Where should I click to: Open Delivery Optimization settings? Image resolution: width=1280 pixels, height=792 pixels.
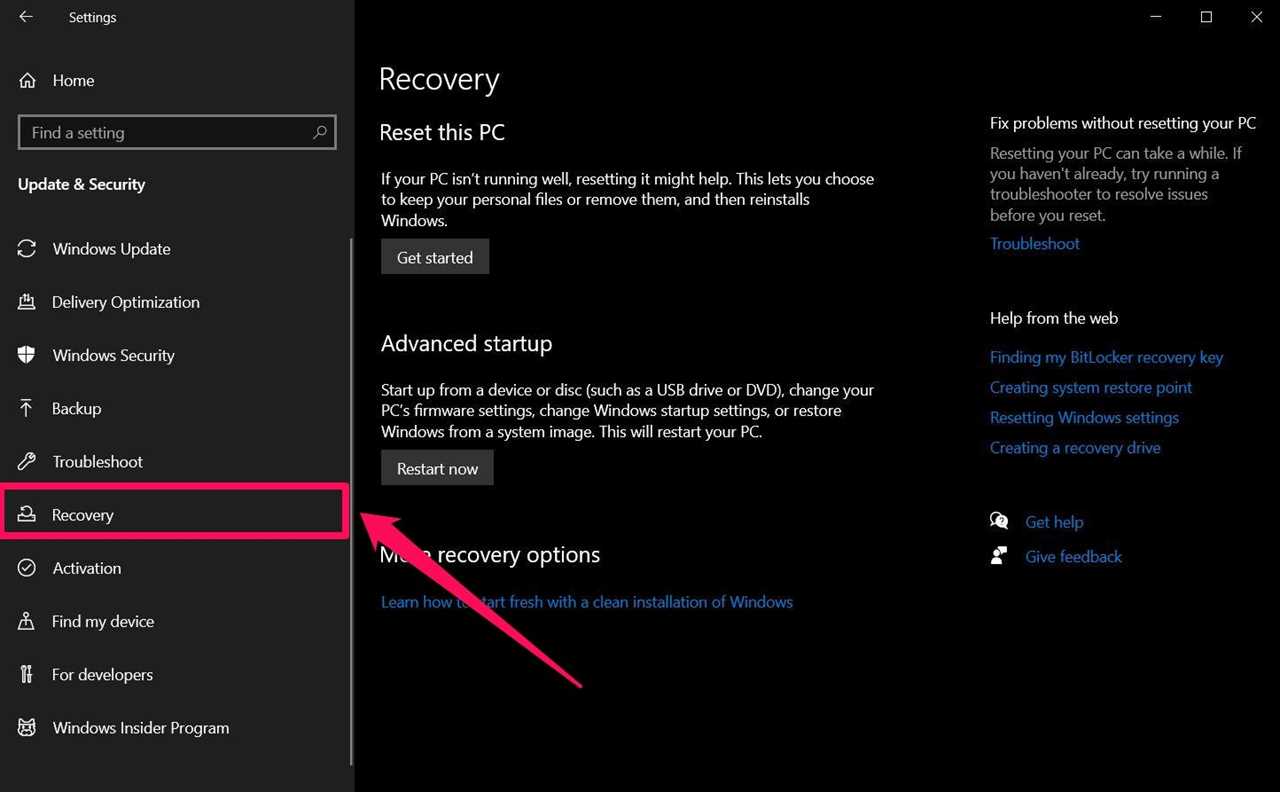tap(27, 302)
